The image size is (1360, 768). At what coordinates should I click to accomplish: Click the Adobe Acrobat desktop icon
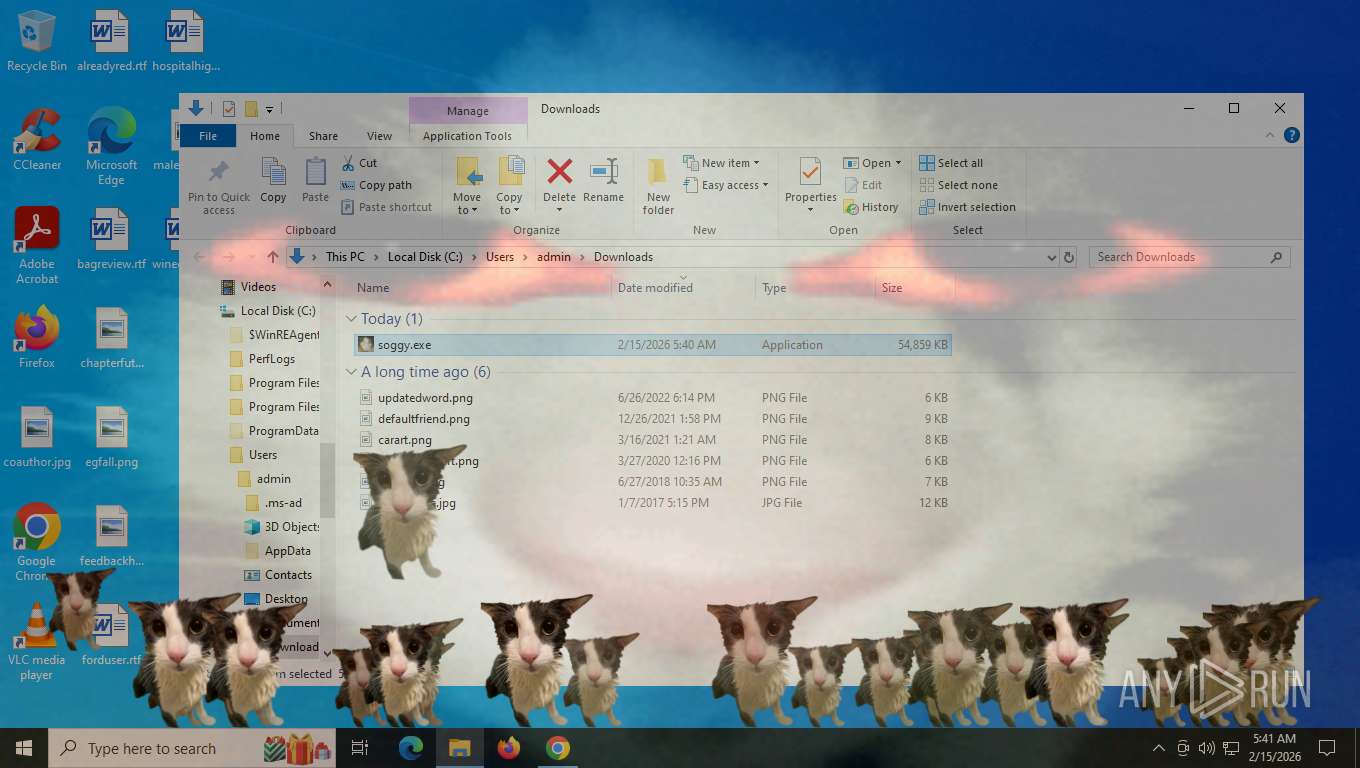coord(37,246)
